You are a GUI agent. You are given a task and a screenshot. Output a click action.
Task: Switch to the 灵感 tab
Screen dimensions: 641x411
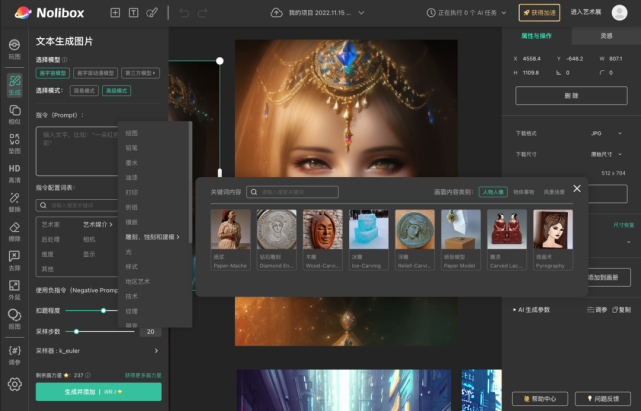(606, 35)
